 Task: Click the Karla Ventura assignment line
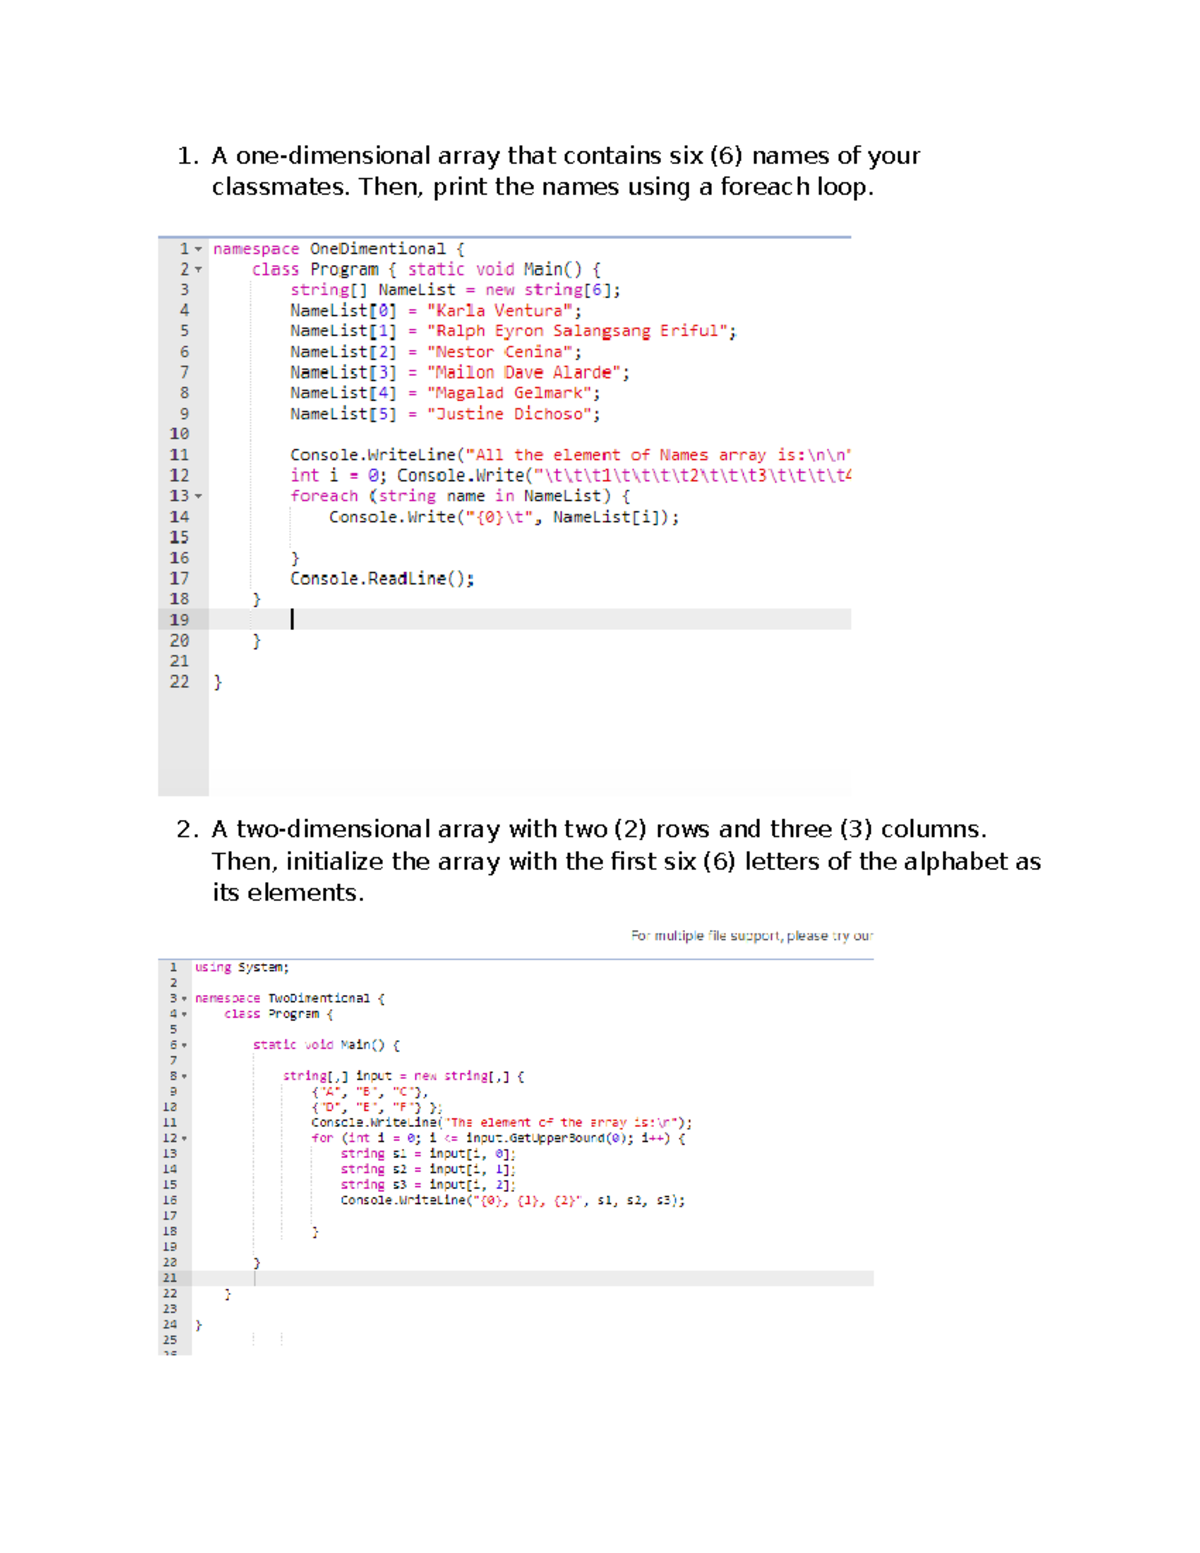[x=400, y=310]
